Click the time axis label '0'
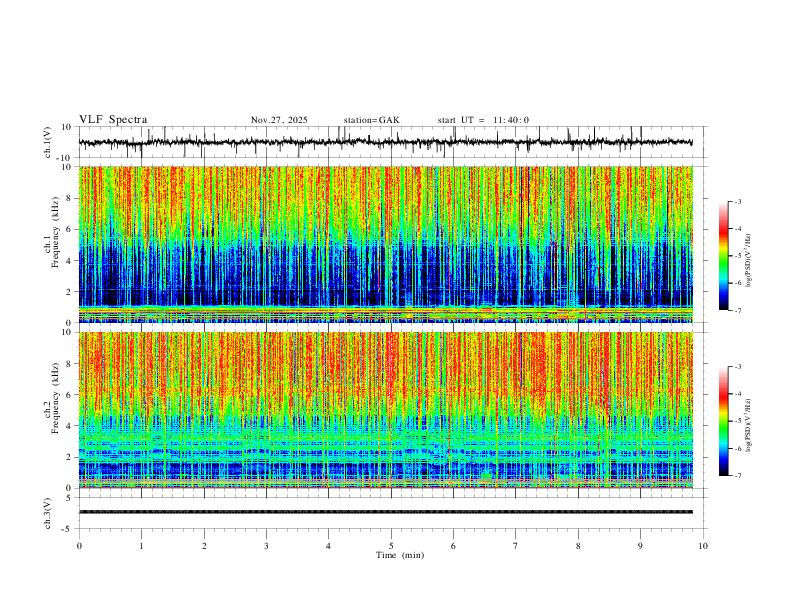 point(79,546)
